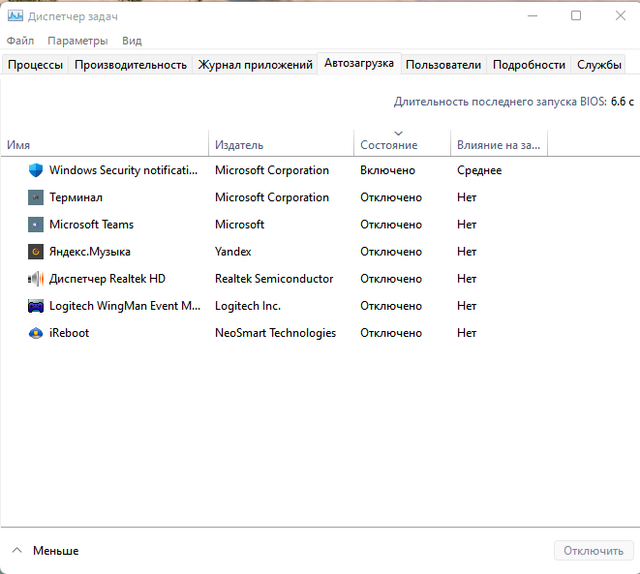Switch to the Производительность tab

pyautogui.click(x=131, y=65)
